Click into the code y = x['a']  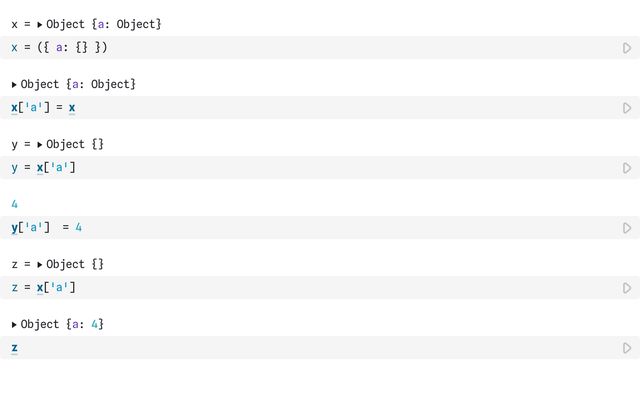(x=43, y=167)
